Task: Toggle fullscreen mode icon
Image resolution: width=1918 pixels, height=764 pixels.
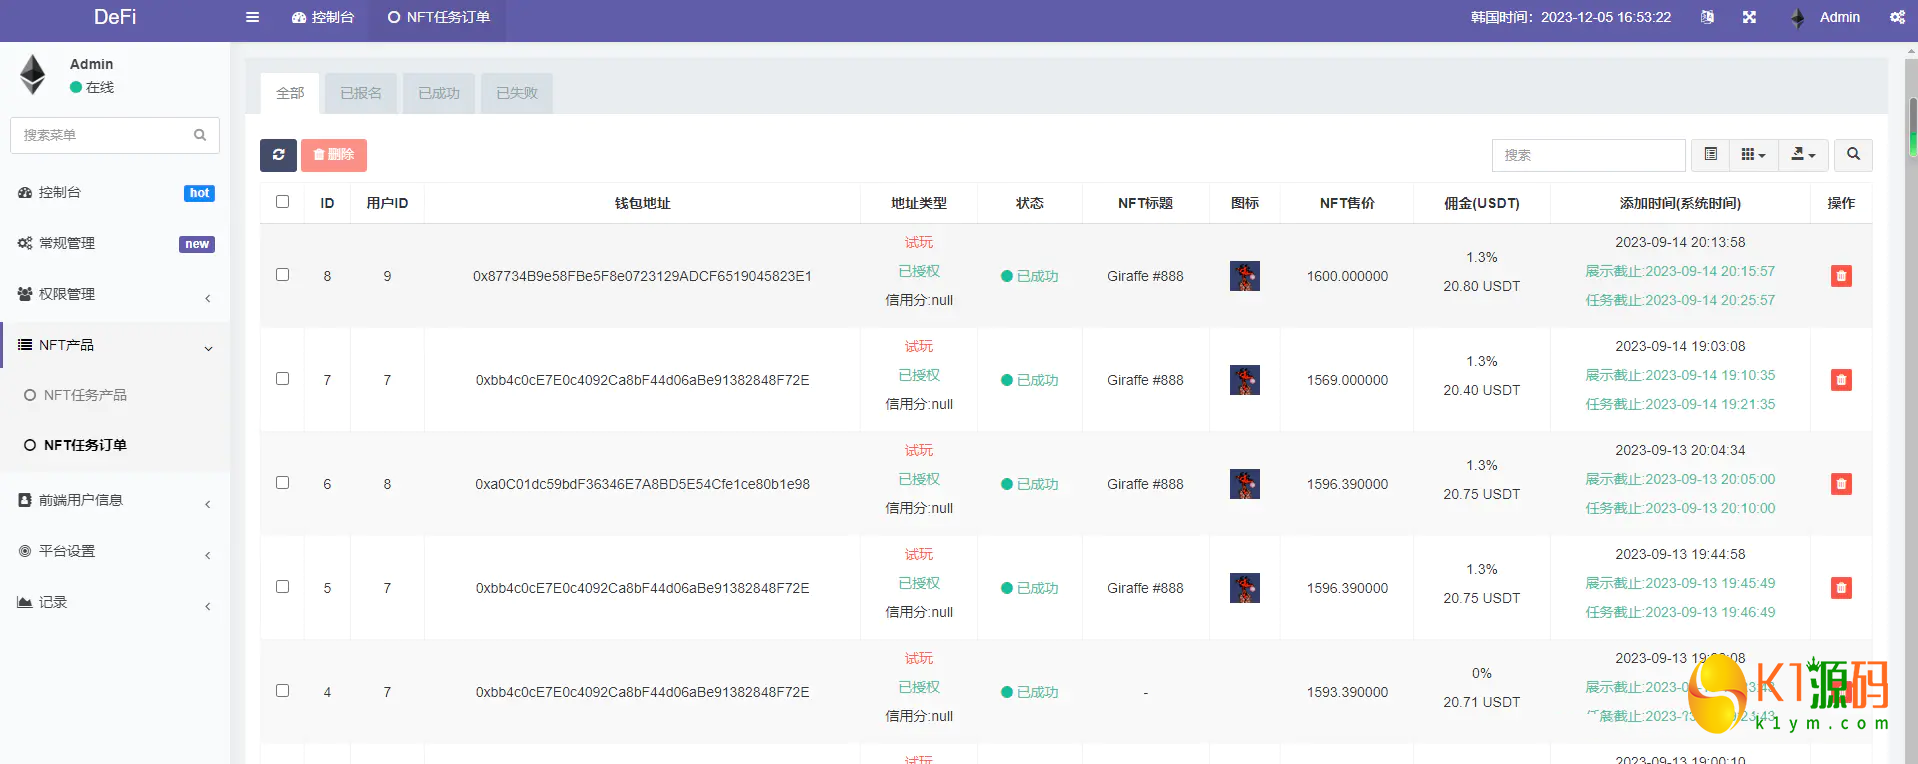Action: (x=1749, y=17)
